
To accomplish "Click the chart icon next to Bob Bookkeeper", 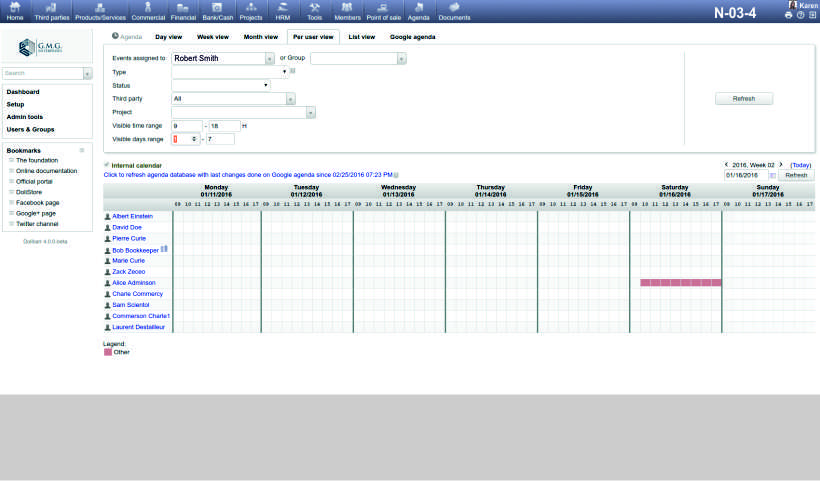I will 164,249.
